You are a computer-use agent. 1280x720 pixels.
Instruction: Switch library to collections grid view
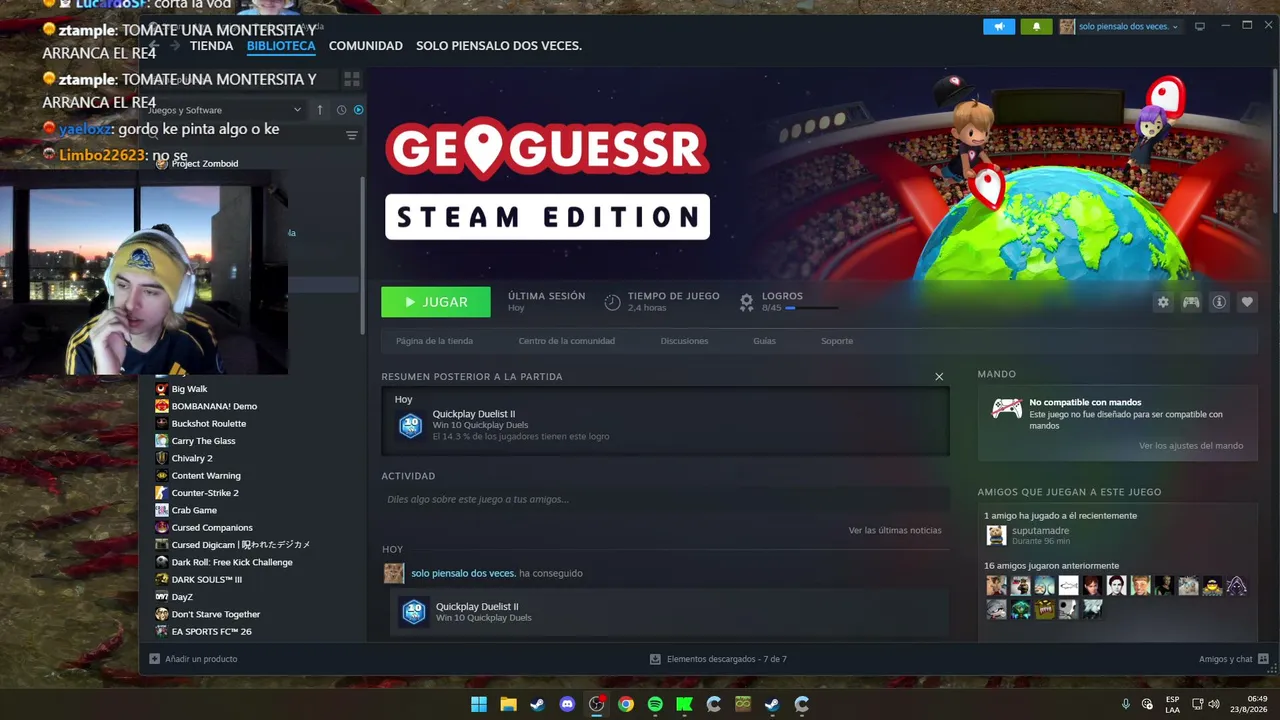click(352, 78)
